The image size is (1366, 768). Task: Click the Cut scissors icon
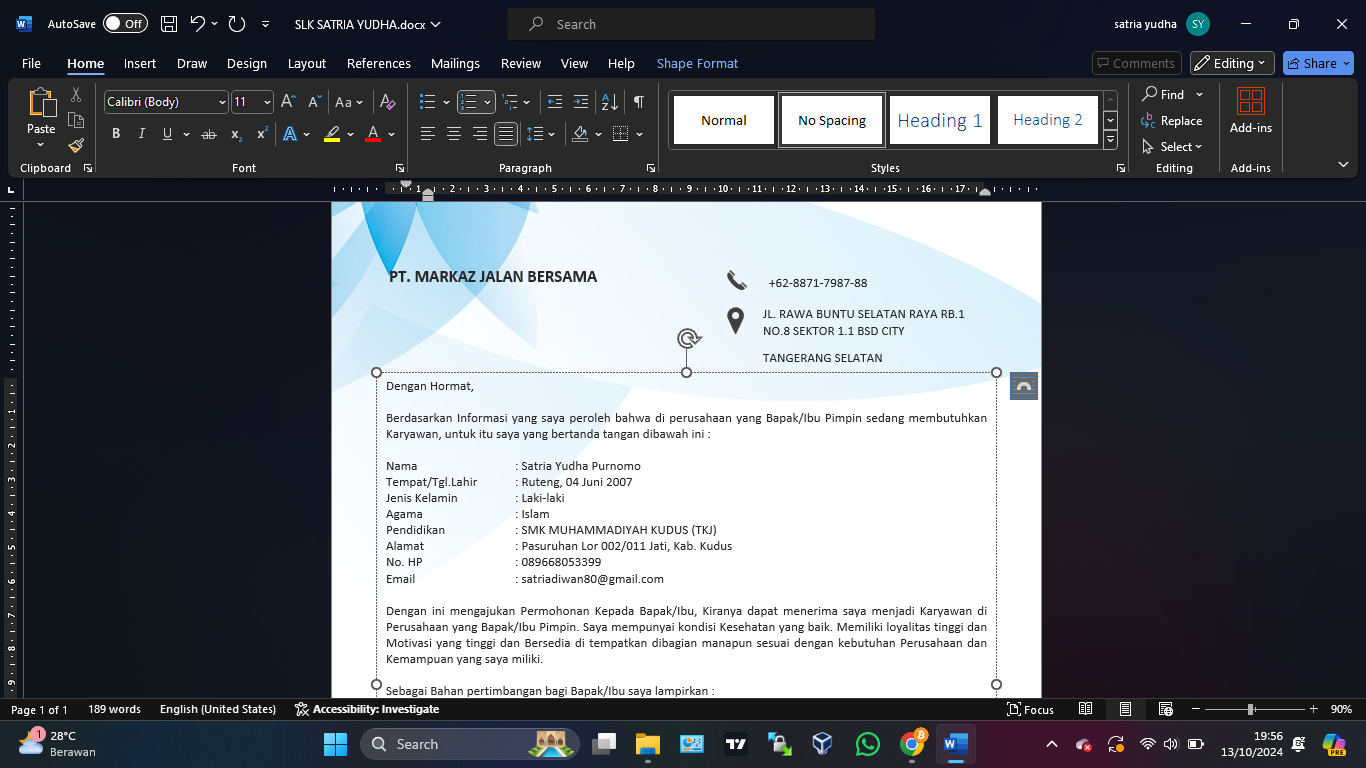click(76, 95)
